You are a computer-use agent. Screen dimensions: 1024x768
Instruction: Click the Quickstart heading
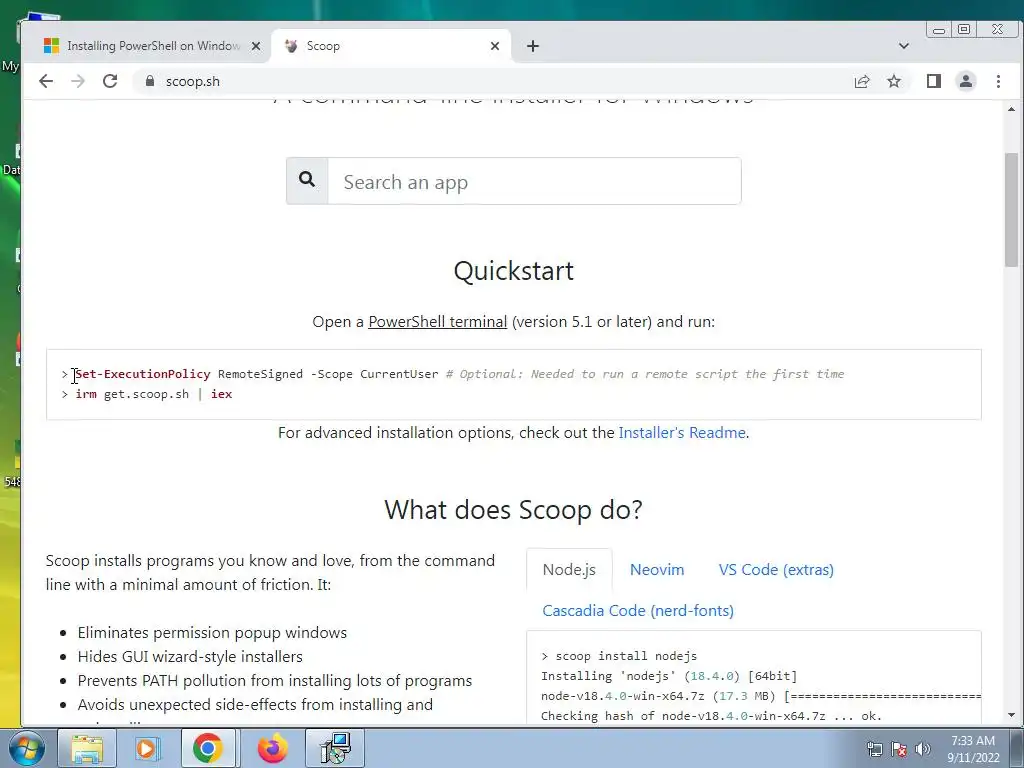[513, 271]
